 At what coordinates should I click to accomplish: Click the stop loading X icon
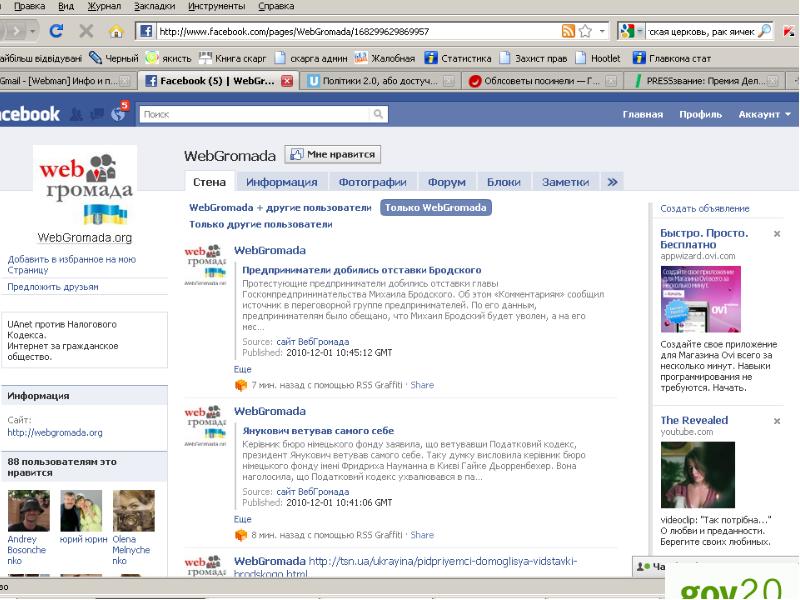[x=86, y=31]
